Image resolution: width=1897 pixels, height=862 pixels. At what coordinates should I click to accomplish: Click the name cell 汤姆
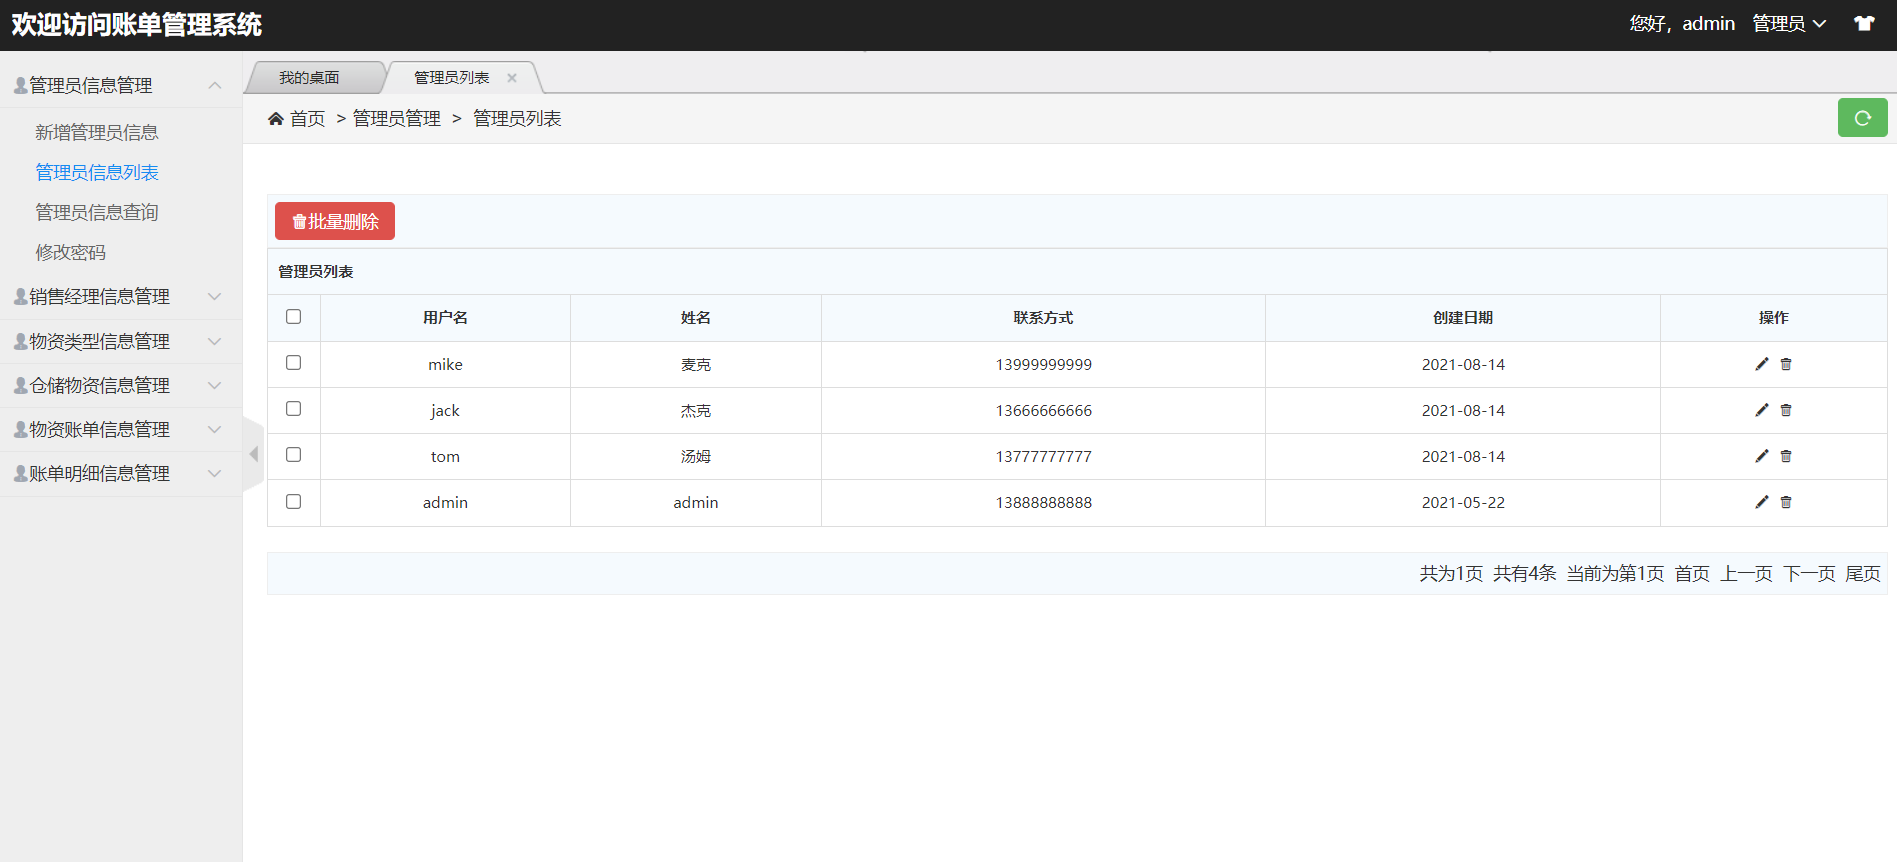point(696,456)
